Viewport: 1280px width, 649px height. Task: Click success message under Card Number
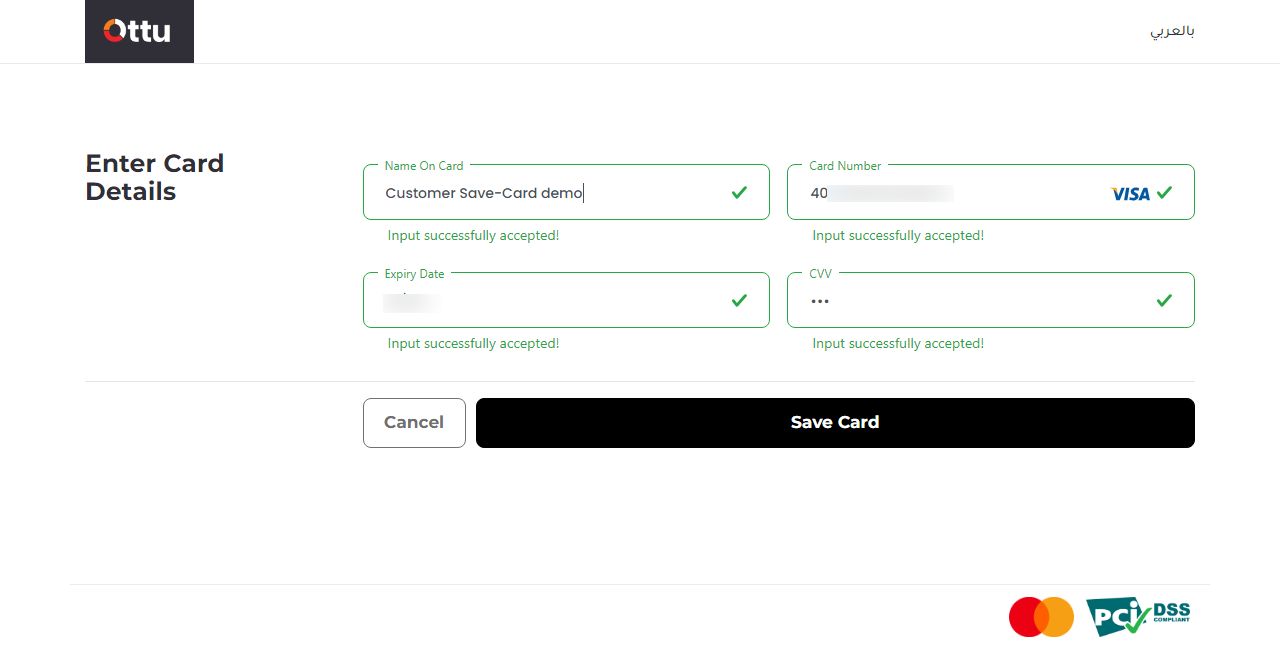tap(898, 236)
